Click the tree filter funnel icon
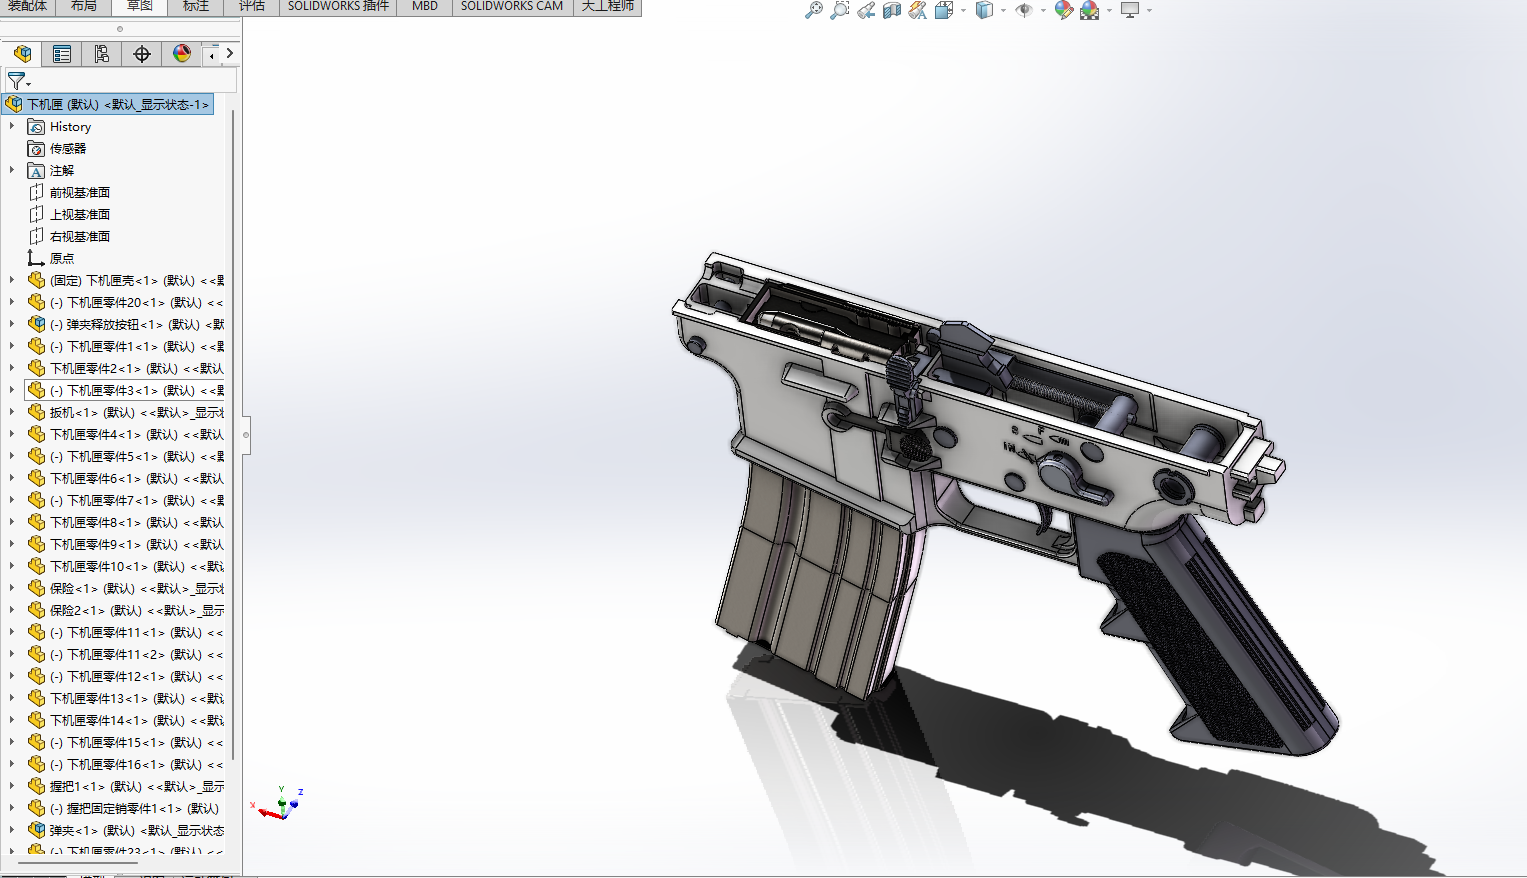Image resolution: width=1527 pixels, height=878 pixels. [x=17, y=81]
